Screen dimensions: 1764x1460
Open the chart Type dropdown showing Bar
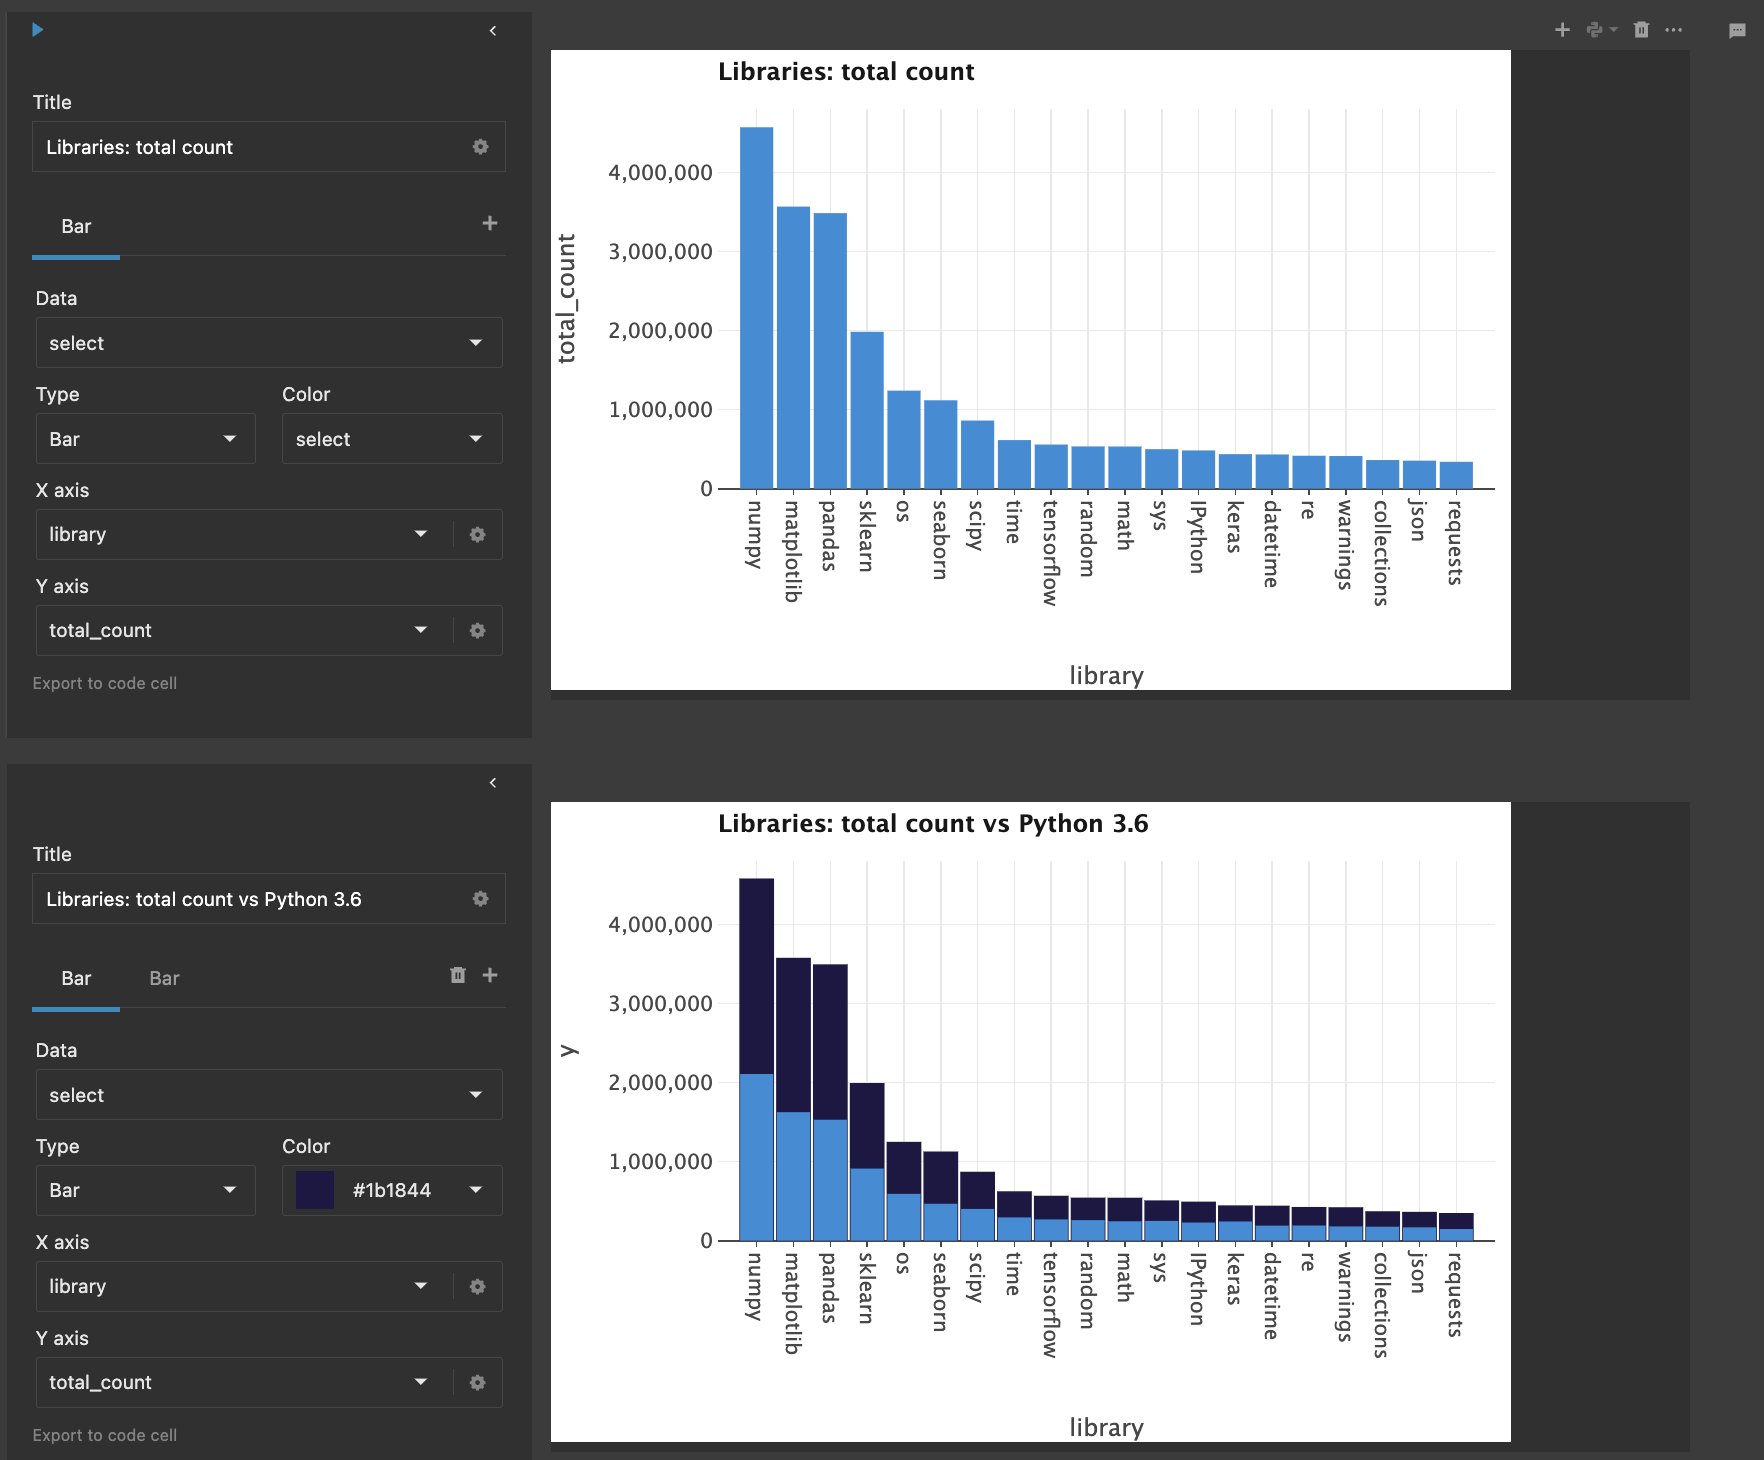coord(145,438)
